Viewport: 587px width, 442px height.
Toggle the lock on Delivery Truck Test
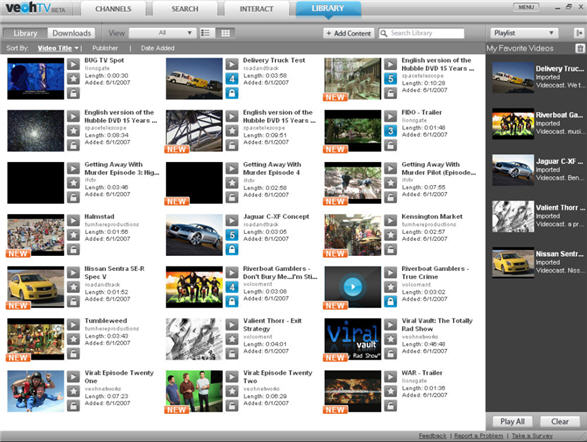tap(232, 93)
